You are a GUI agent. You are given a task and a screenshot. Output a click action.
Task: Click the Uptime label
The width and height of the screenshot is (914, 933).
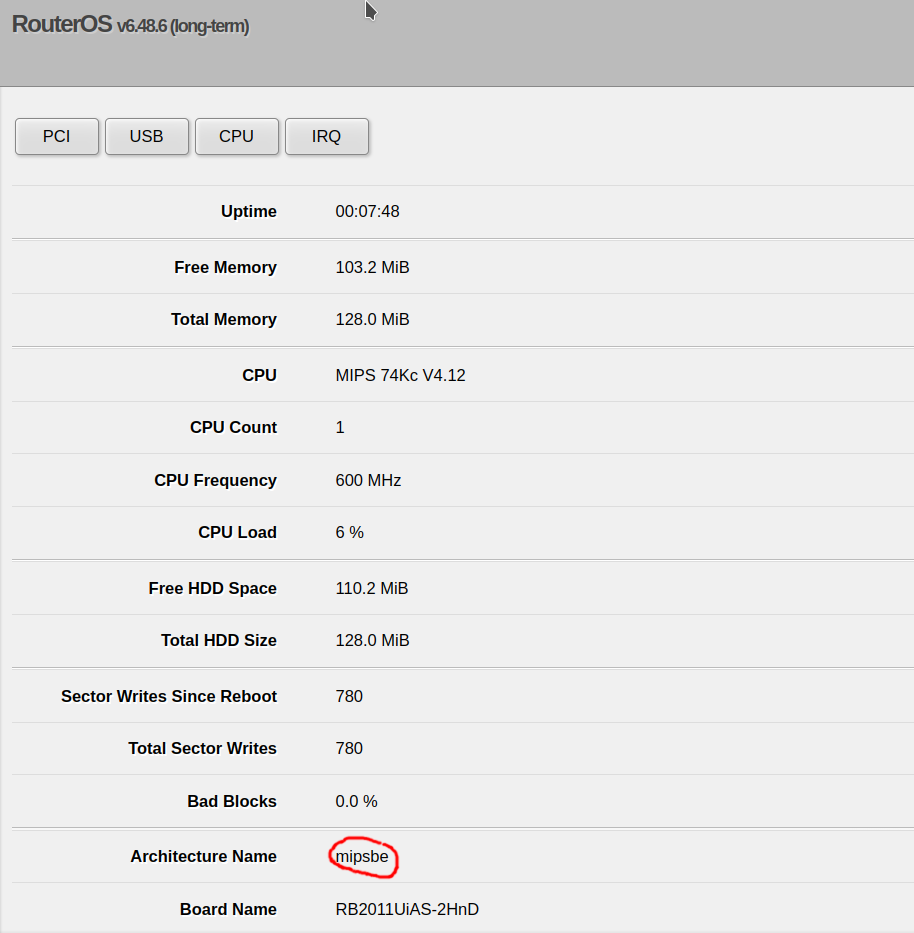pos(249,211)
